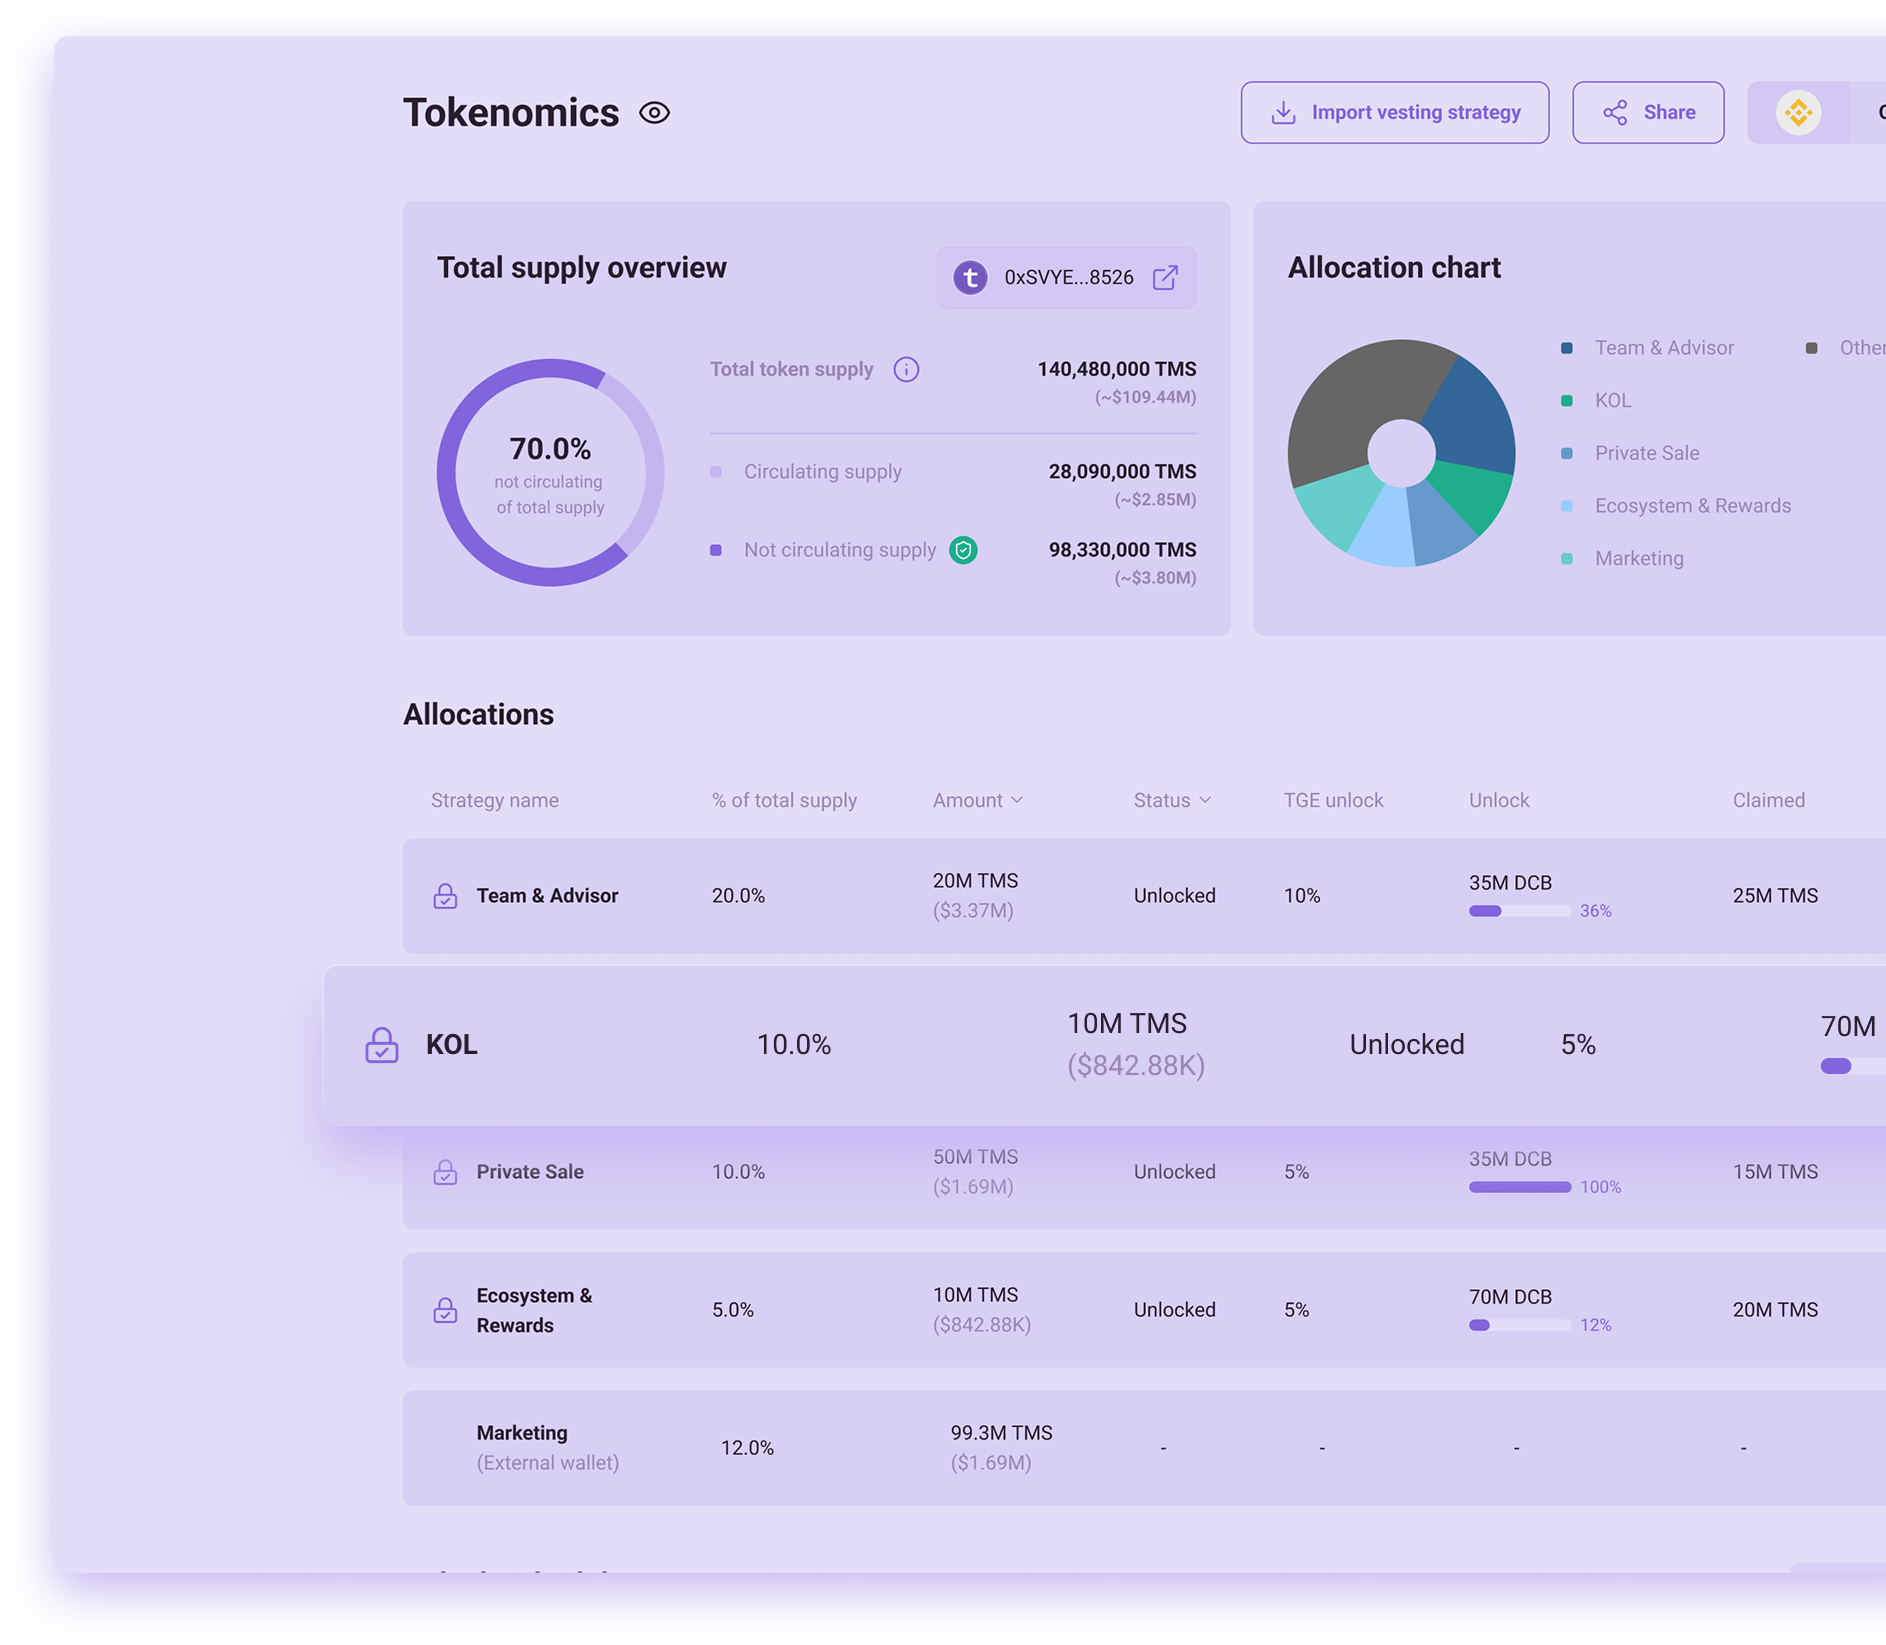Viewport: 1886px width, 1645px height.
Task: Click the lock icon on the Team & Advisor row
Action: [x=446, y=895]
